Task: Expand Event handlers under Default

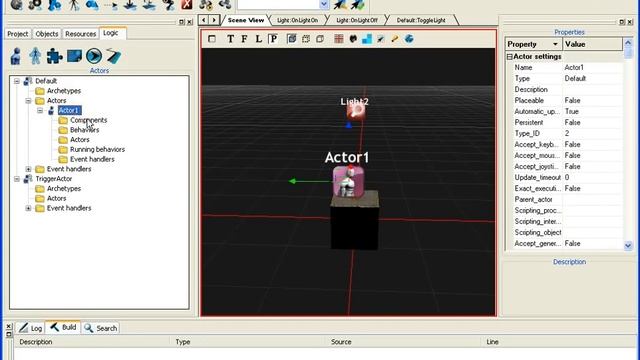Action: [x=28, y=169]
